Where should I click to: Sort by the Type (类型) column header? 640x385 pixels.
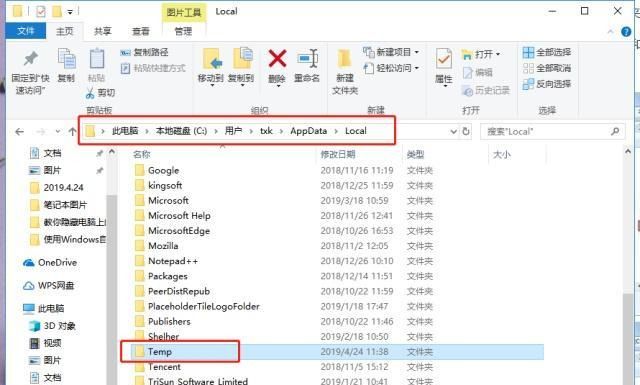pyautogui.click(x=415, y=154)
